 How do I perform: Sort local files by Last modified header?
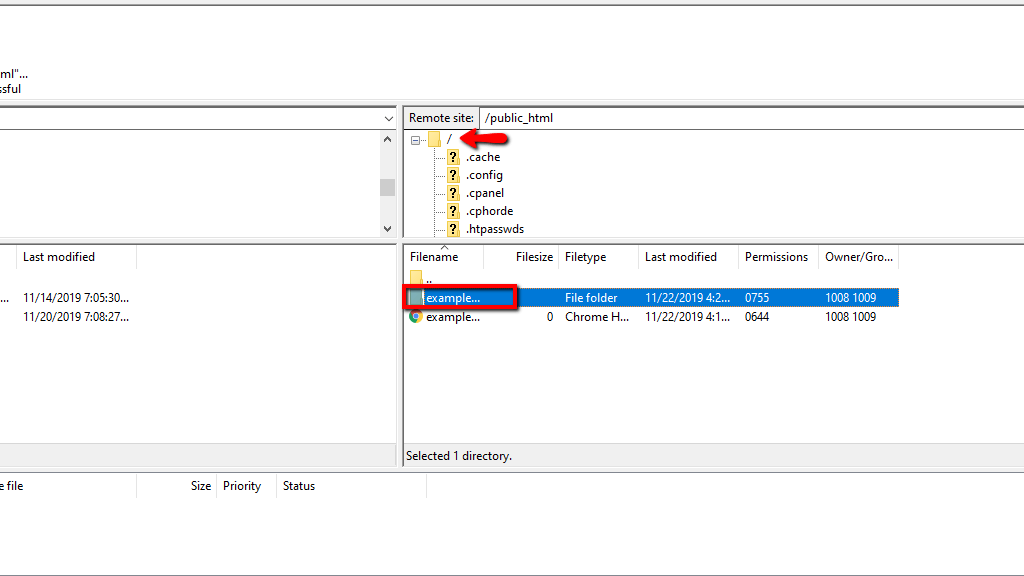click(x=76, y=257)
